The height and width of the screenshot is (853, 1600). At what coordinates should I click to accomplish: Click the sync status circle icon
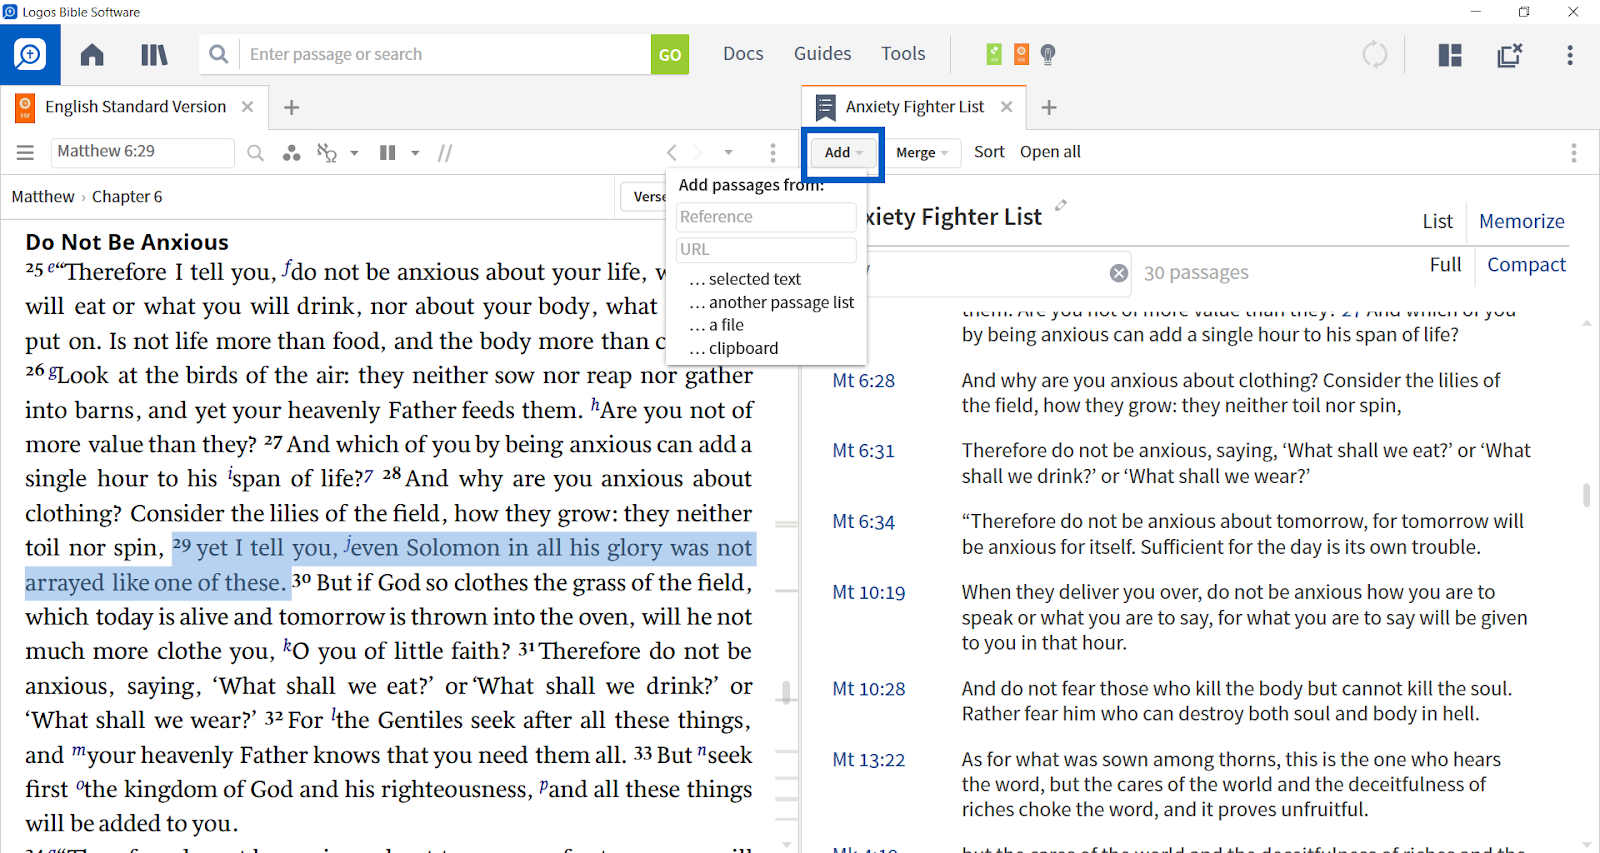(1375, 54)
